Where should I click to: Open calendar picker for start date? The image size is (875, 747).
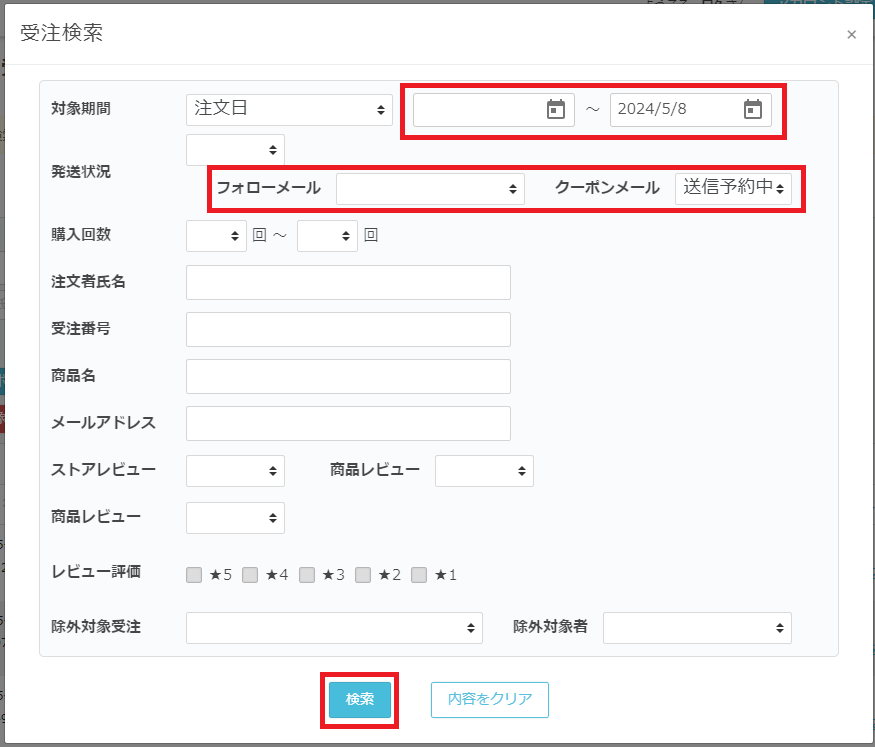coord(556,110)
